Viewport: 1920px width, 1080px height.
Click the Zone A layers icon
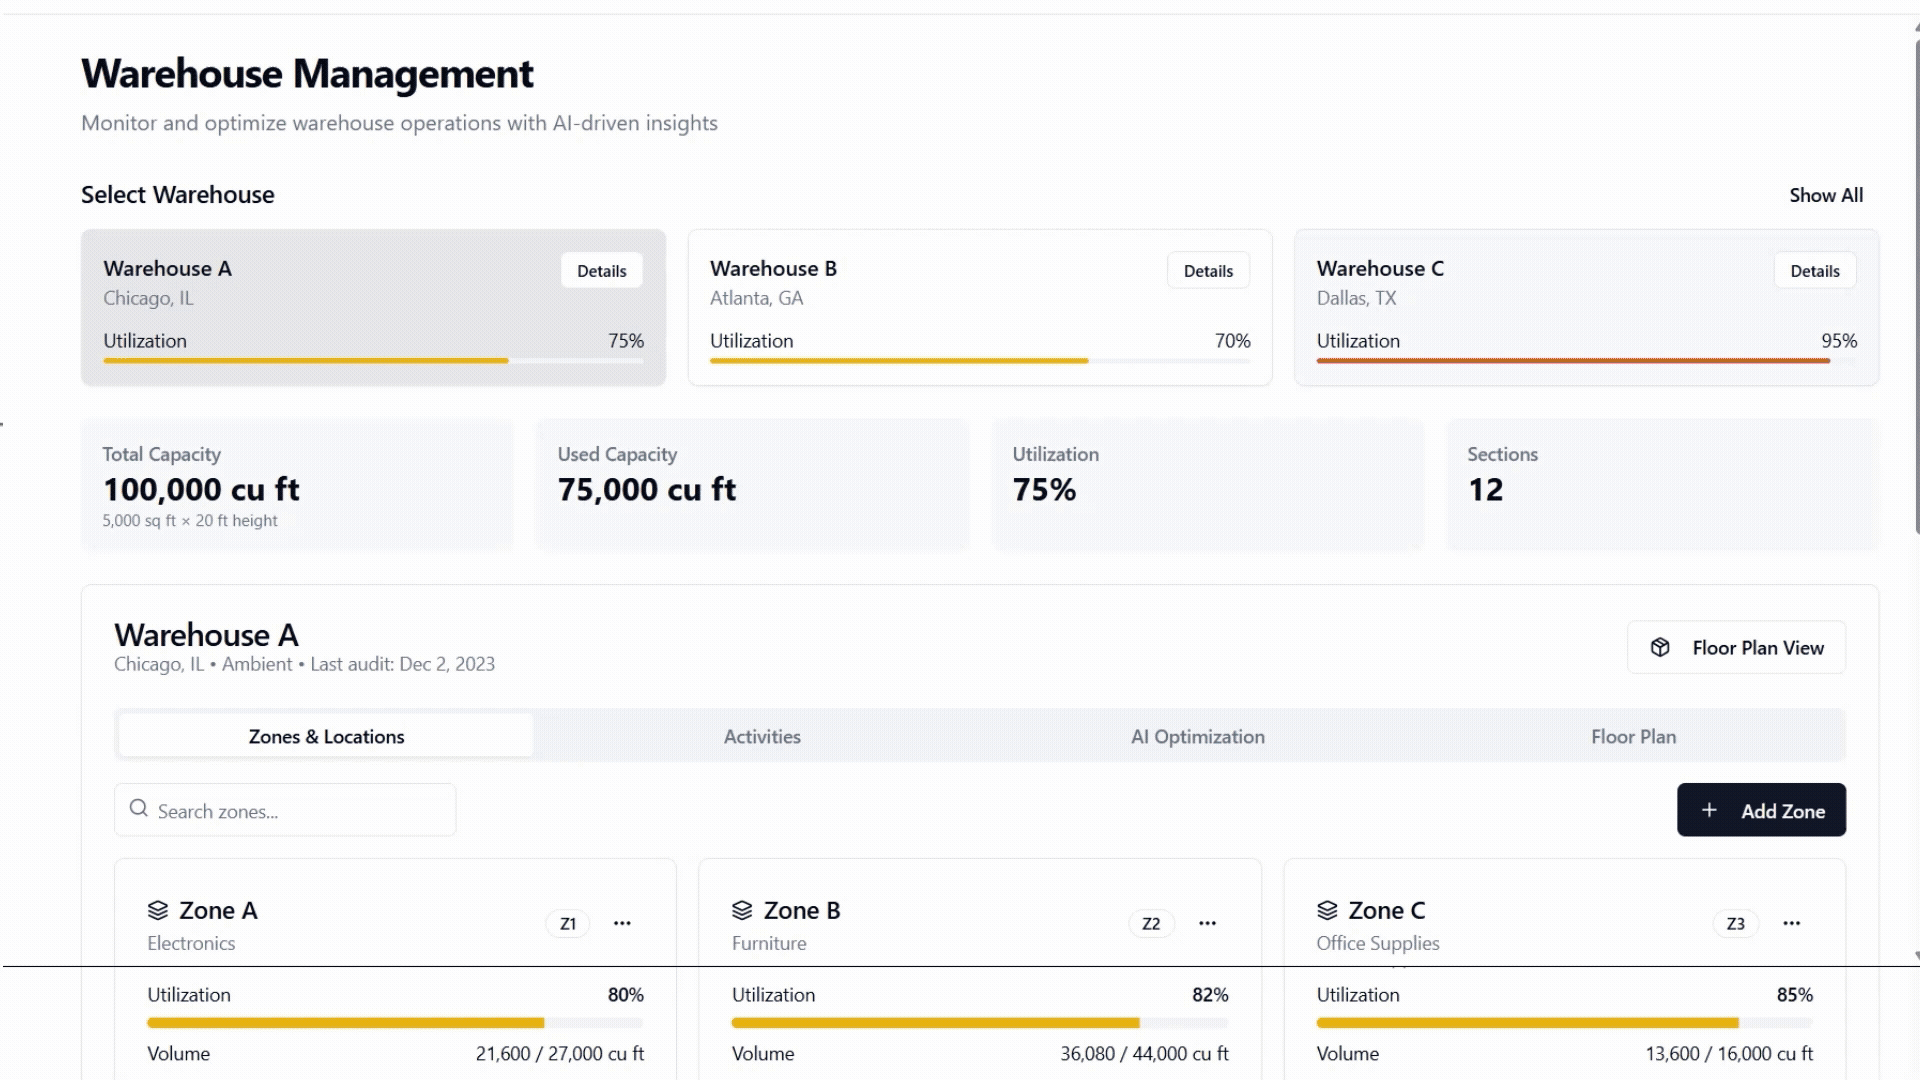pyautogui.click(x=158, y=910)
